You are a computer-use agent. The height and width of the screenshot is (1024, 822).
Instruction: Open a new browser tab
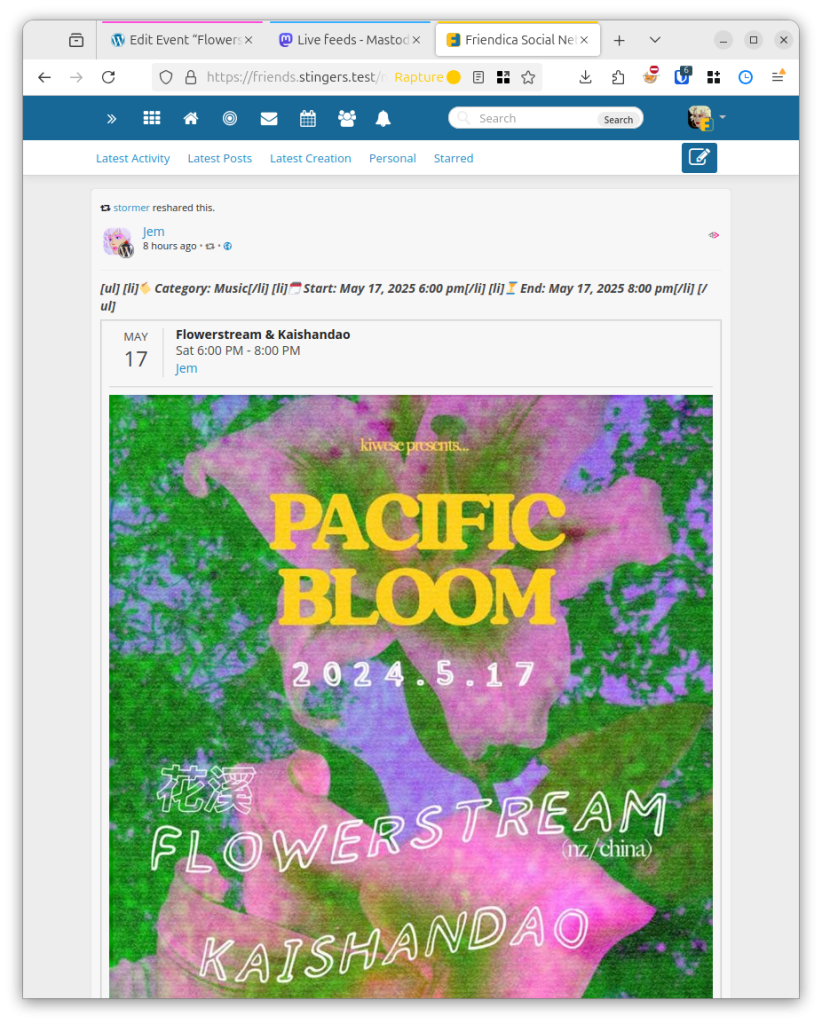coord(620,40)
